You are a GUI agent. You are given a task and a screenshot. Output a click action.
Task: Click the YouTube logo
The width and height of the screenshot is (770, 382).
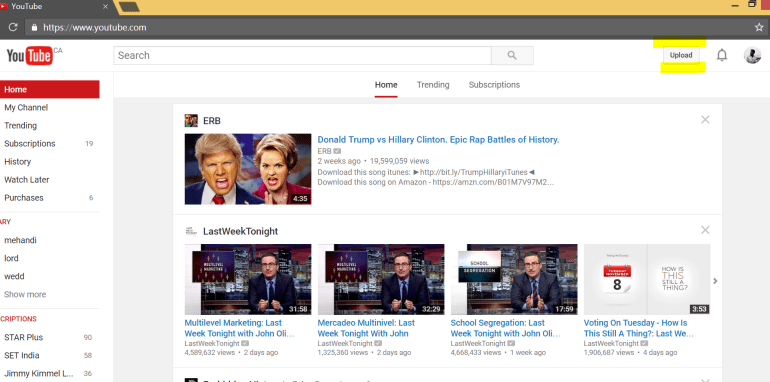[29, 55]
